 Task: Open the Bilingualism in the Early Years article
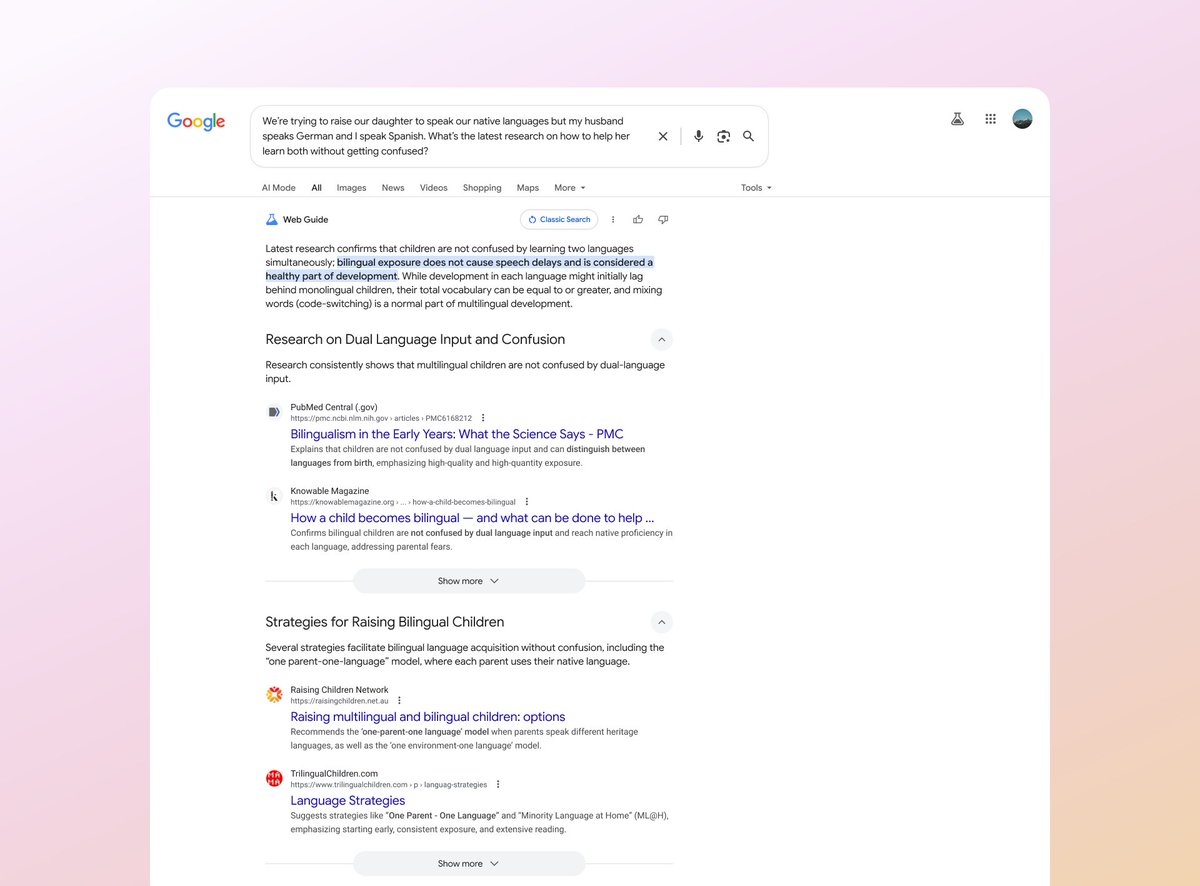click(456, 433)
